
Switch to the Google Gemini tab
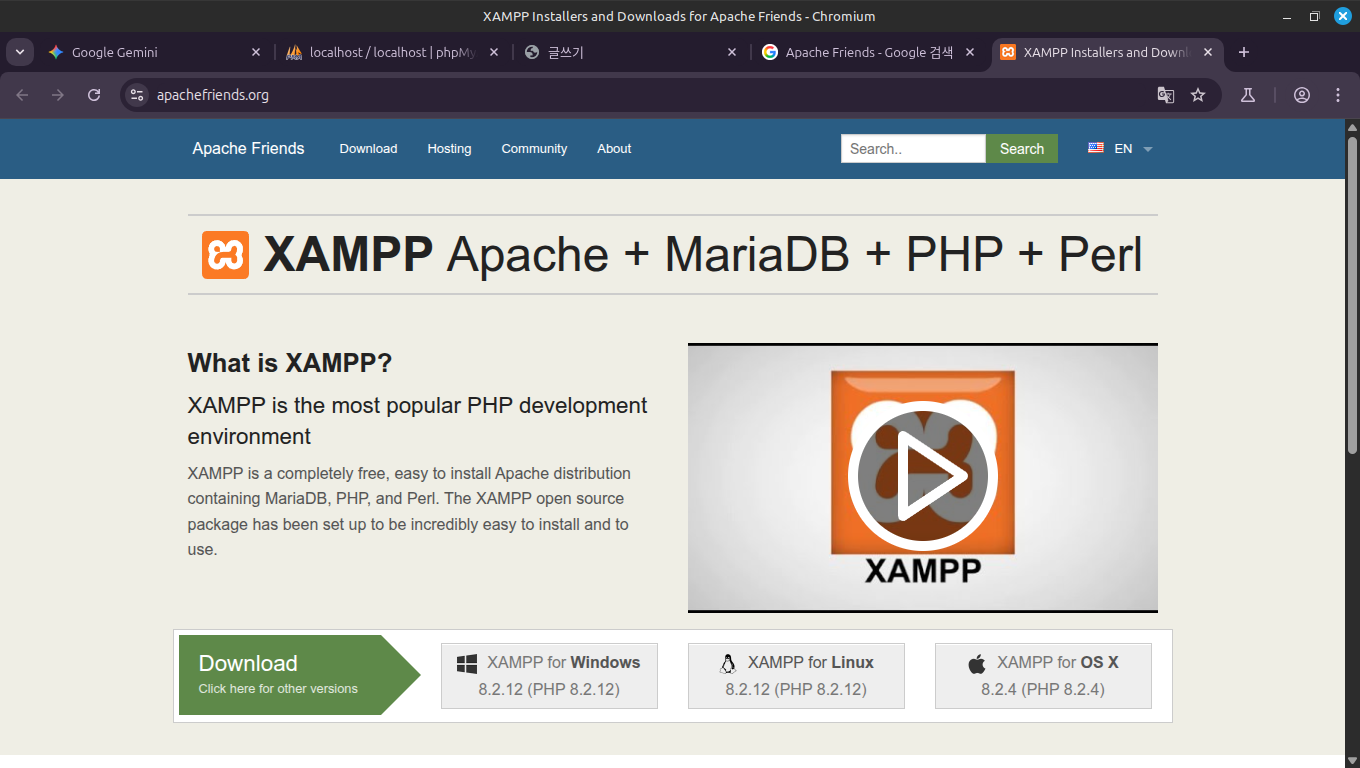tap(155, 52)
